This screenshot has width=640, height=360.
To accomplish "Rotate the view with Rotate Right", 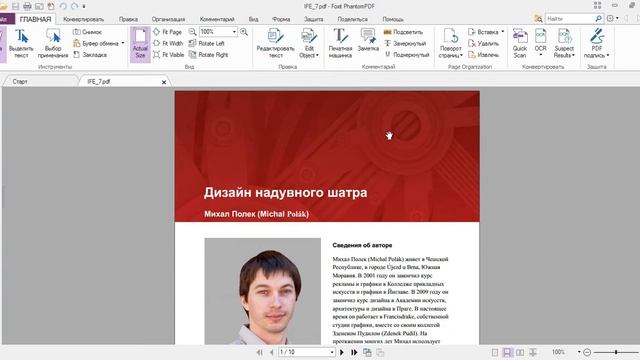I will coord(208,55).
